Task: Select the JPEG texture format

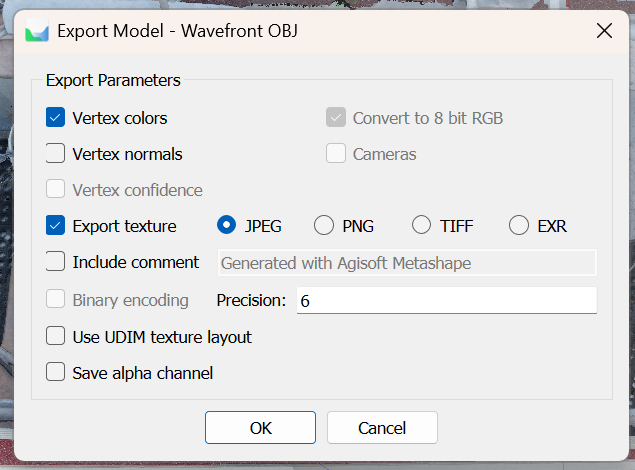Action: [x=227, y=226]
